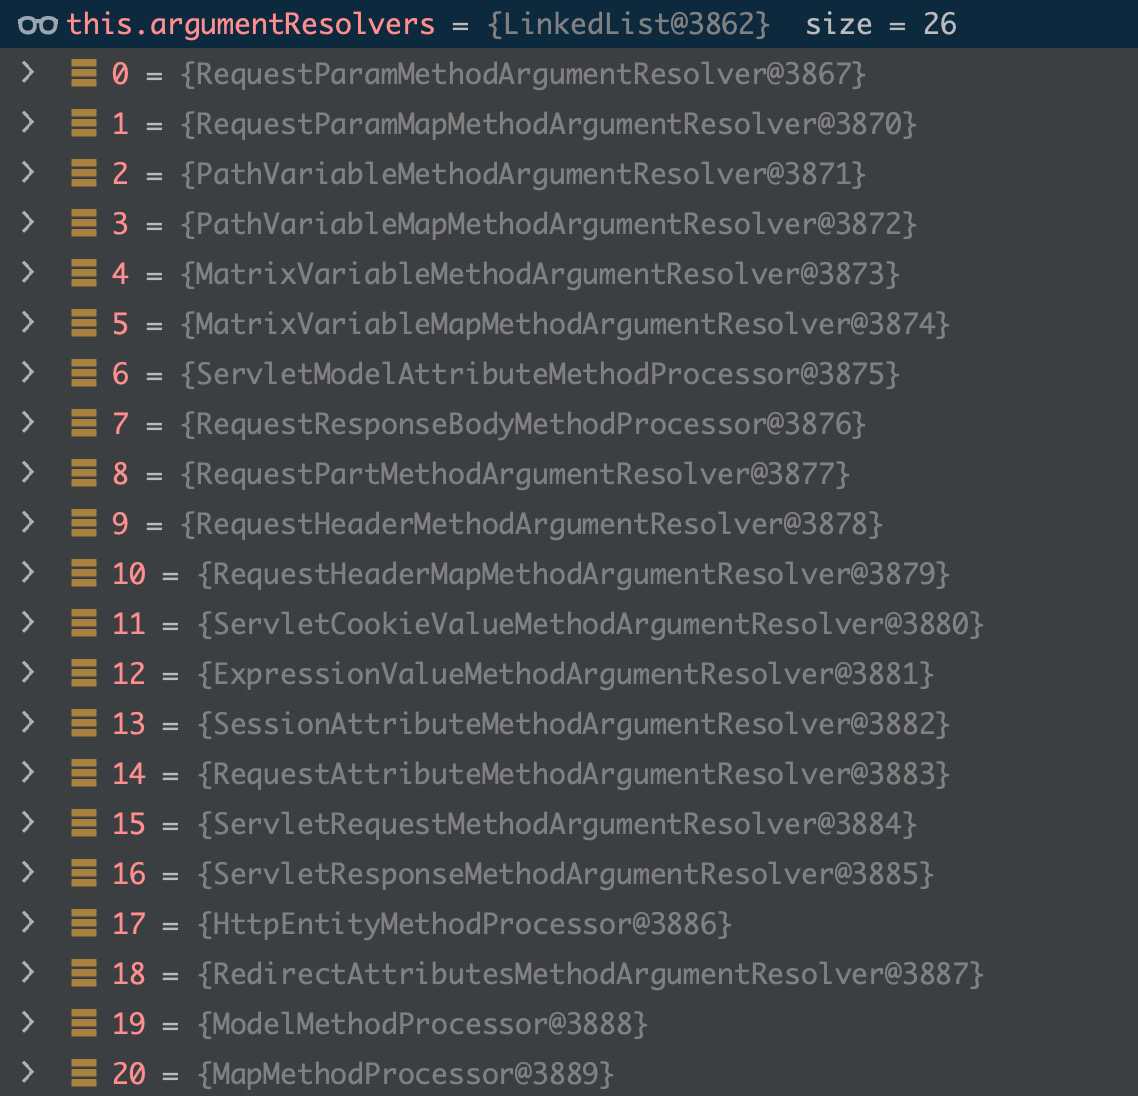The width and height of the screenshot is (1138, 1096).
Task: Expand element 13 SessionAttributeMethodArgumentResolver
Action: coord(28,722)
